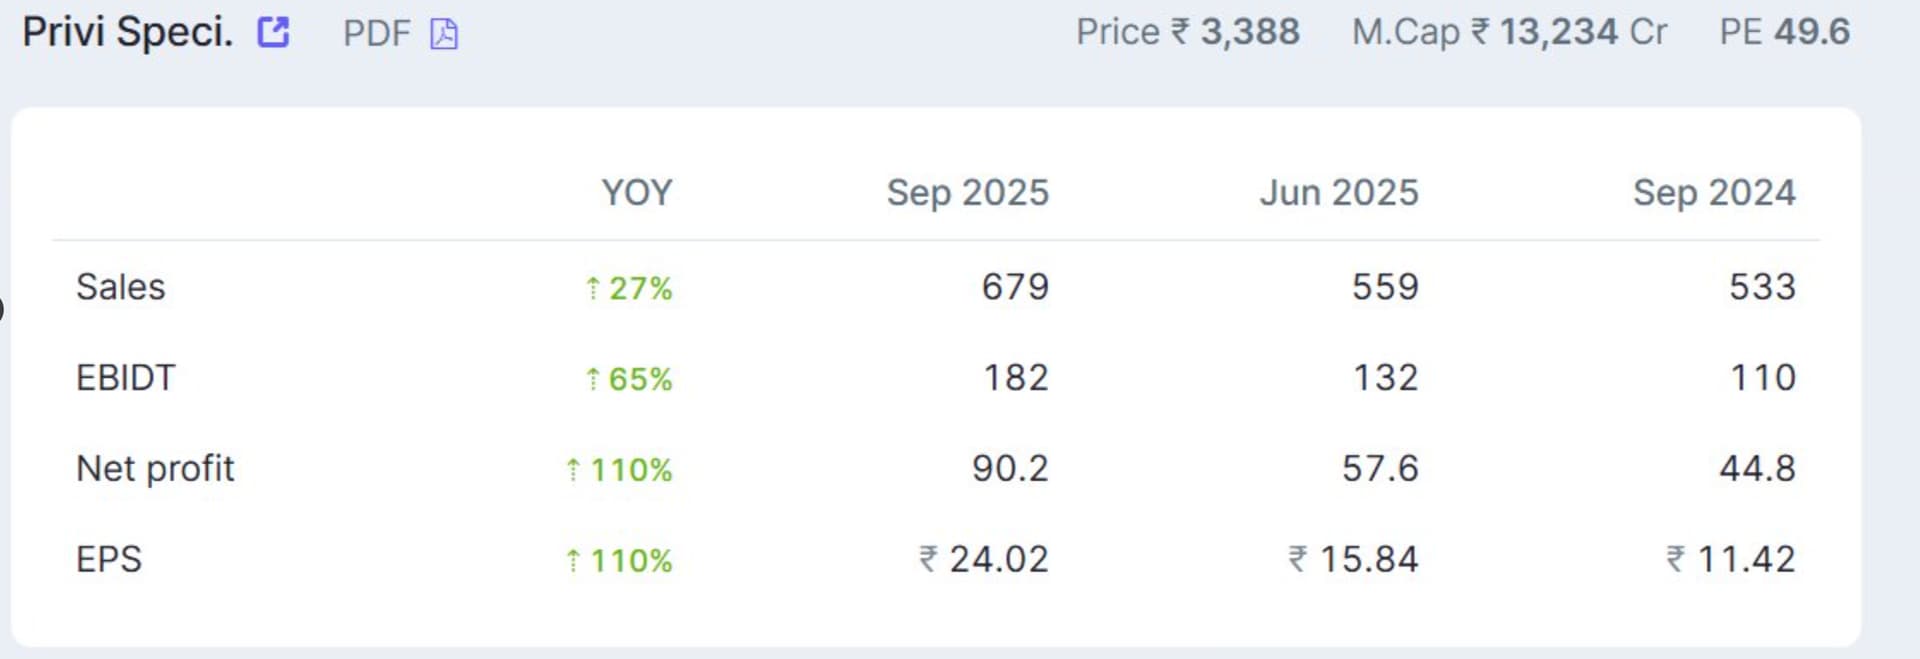
Task: Open the Privi Speci. company name link
Action: point(127,32)
